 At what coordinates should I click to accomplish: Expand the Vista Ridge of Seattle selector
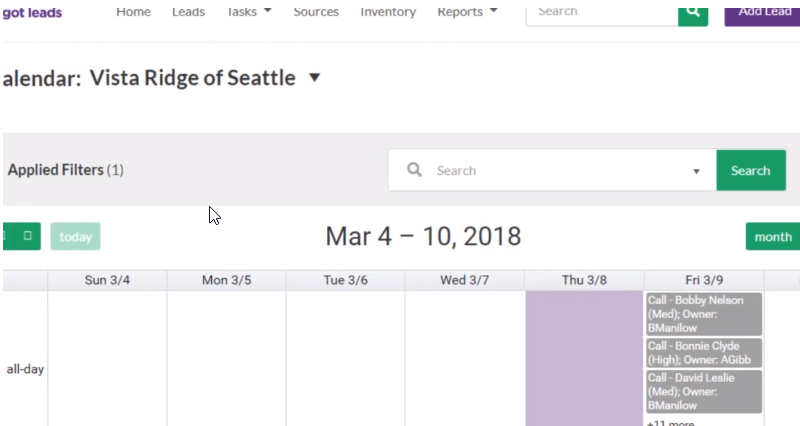coord(314,77)
